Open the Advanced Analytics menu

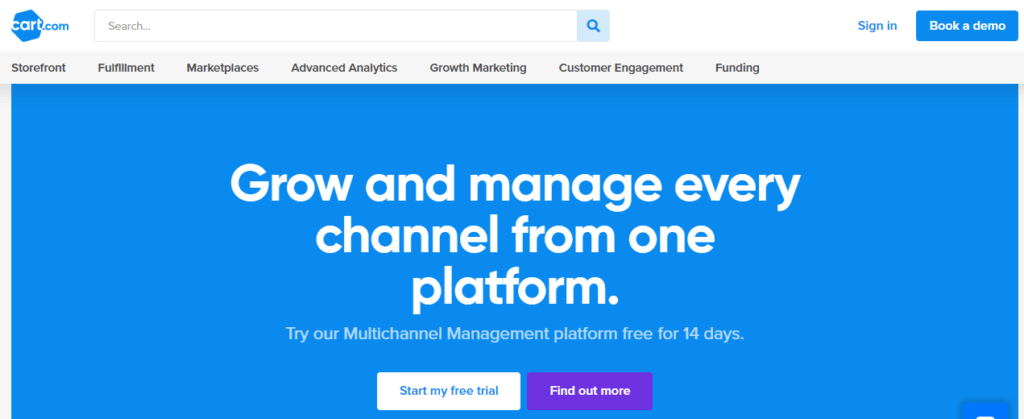click(344, 68)
